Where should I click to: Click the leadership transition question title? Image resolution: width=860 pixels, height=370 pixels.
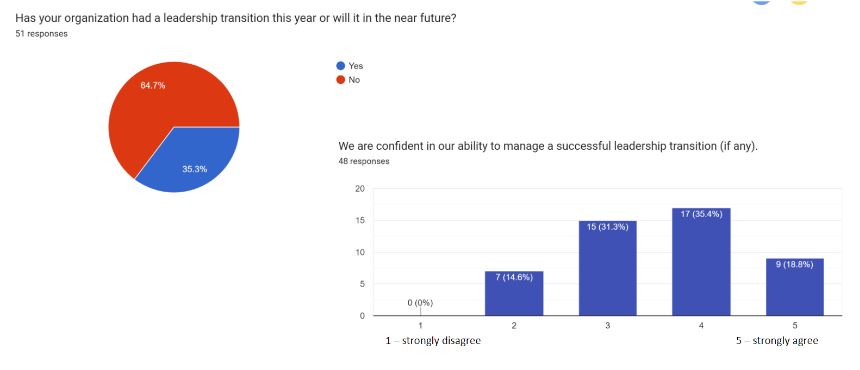click(236, 18)
